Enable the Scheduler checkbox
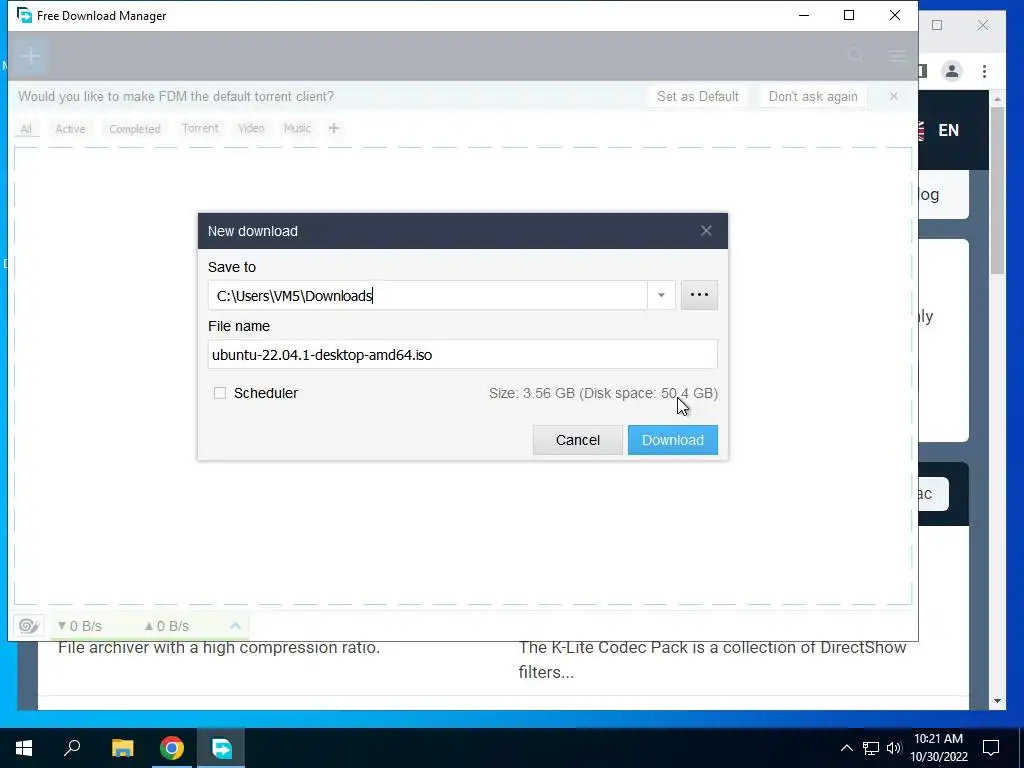 (220, 393)
